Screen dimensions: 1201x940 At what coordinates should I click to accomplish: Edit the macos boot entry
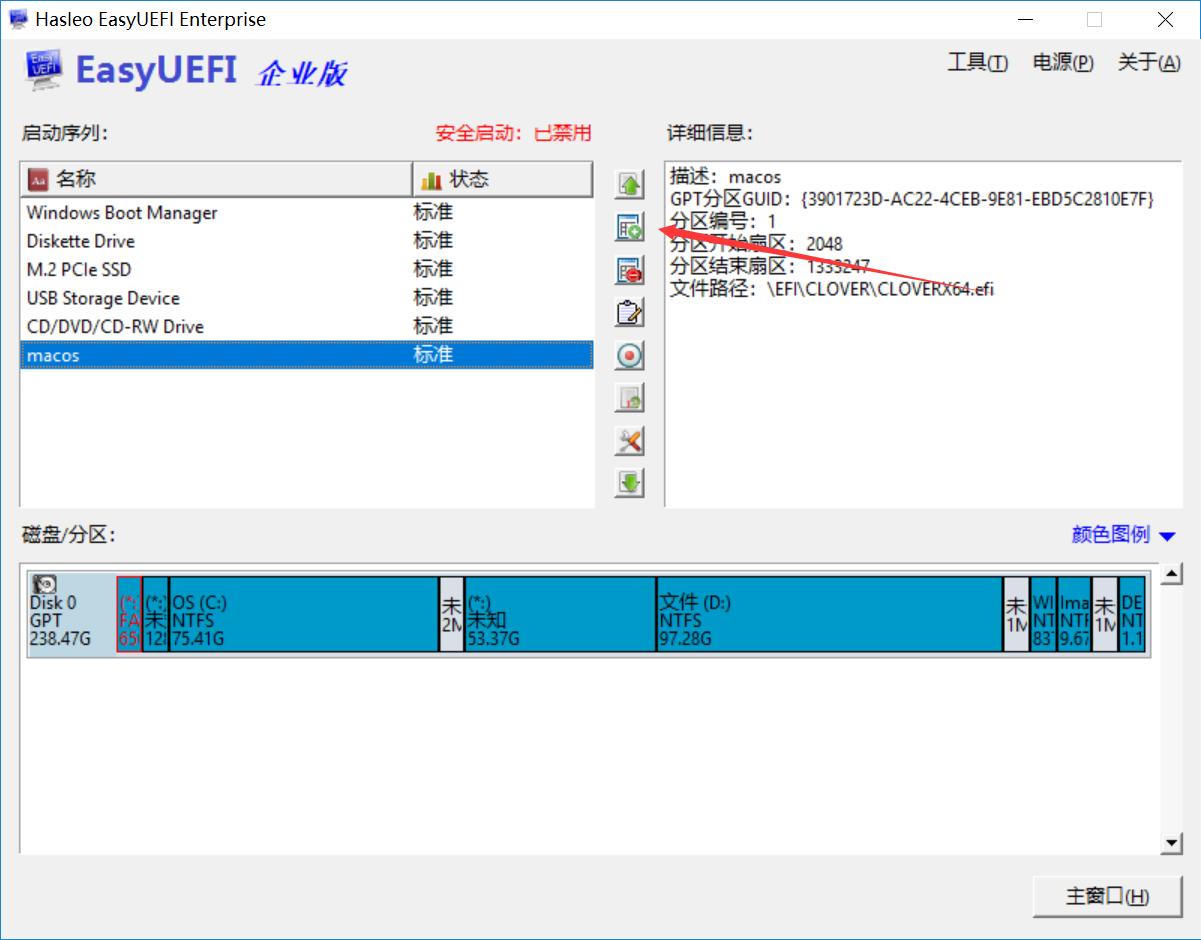629,311
